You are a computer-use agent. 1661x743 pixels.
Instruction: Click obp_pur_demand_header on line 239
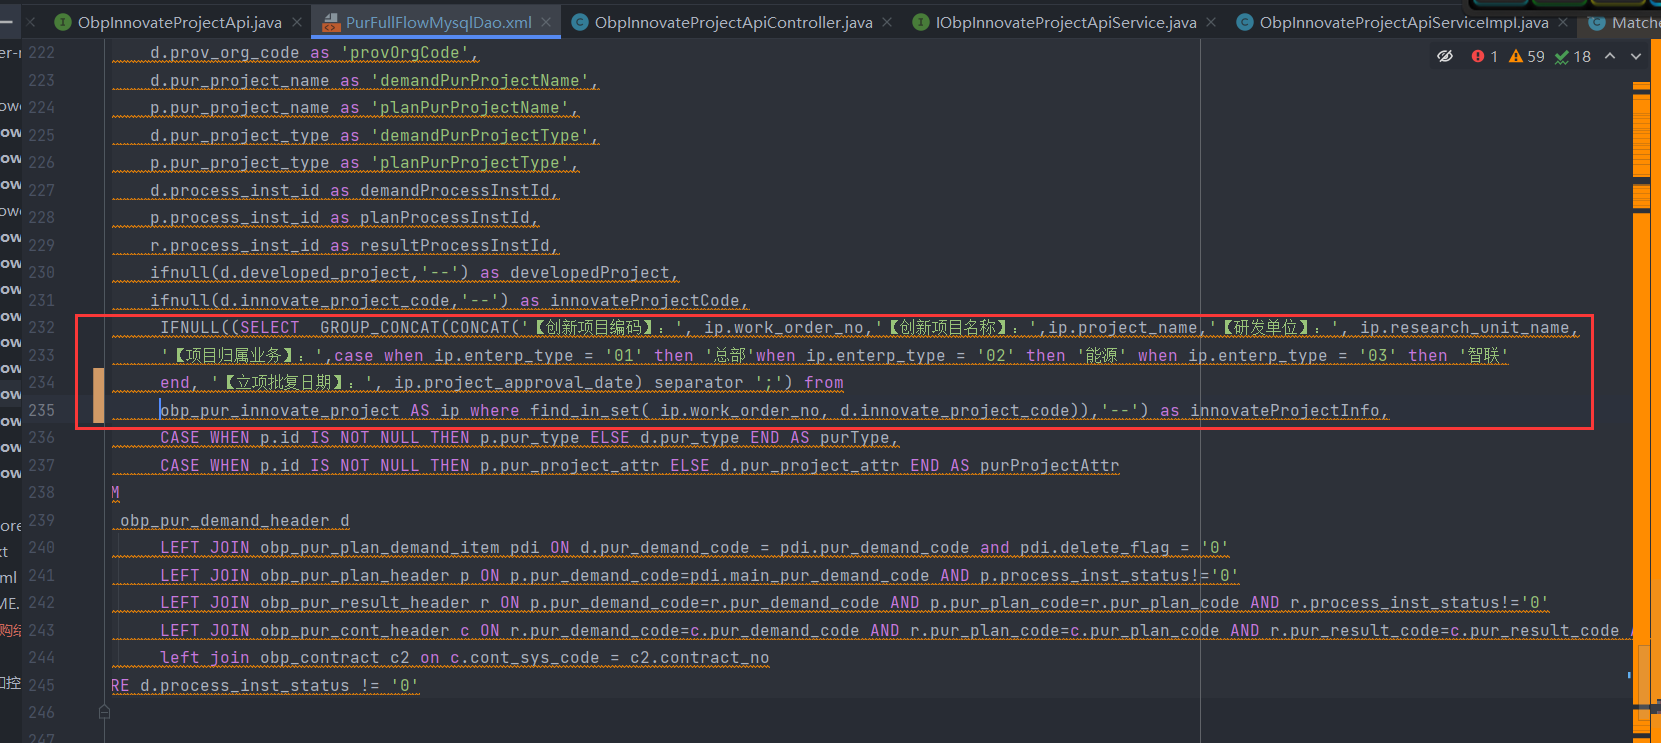pyautogui.click(x=225, y=521)
